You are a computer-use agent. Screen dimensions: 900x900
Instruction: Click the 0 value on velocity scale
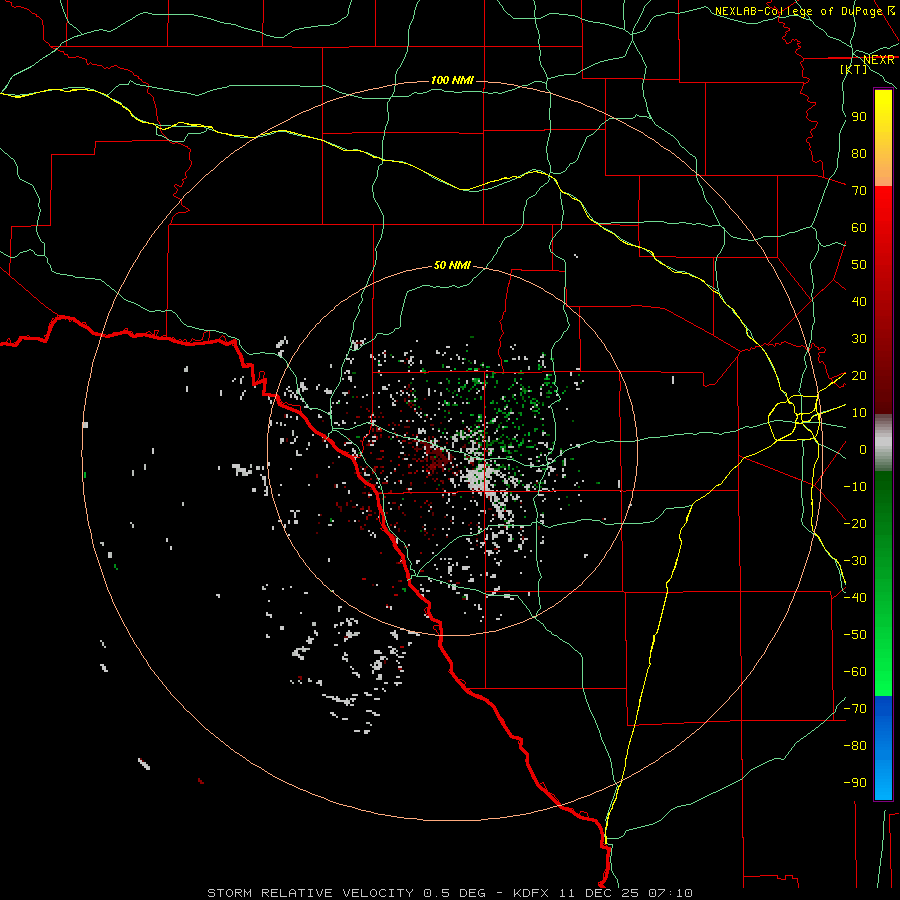coord(863,450)
